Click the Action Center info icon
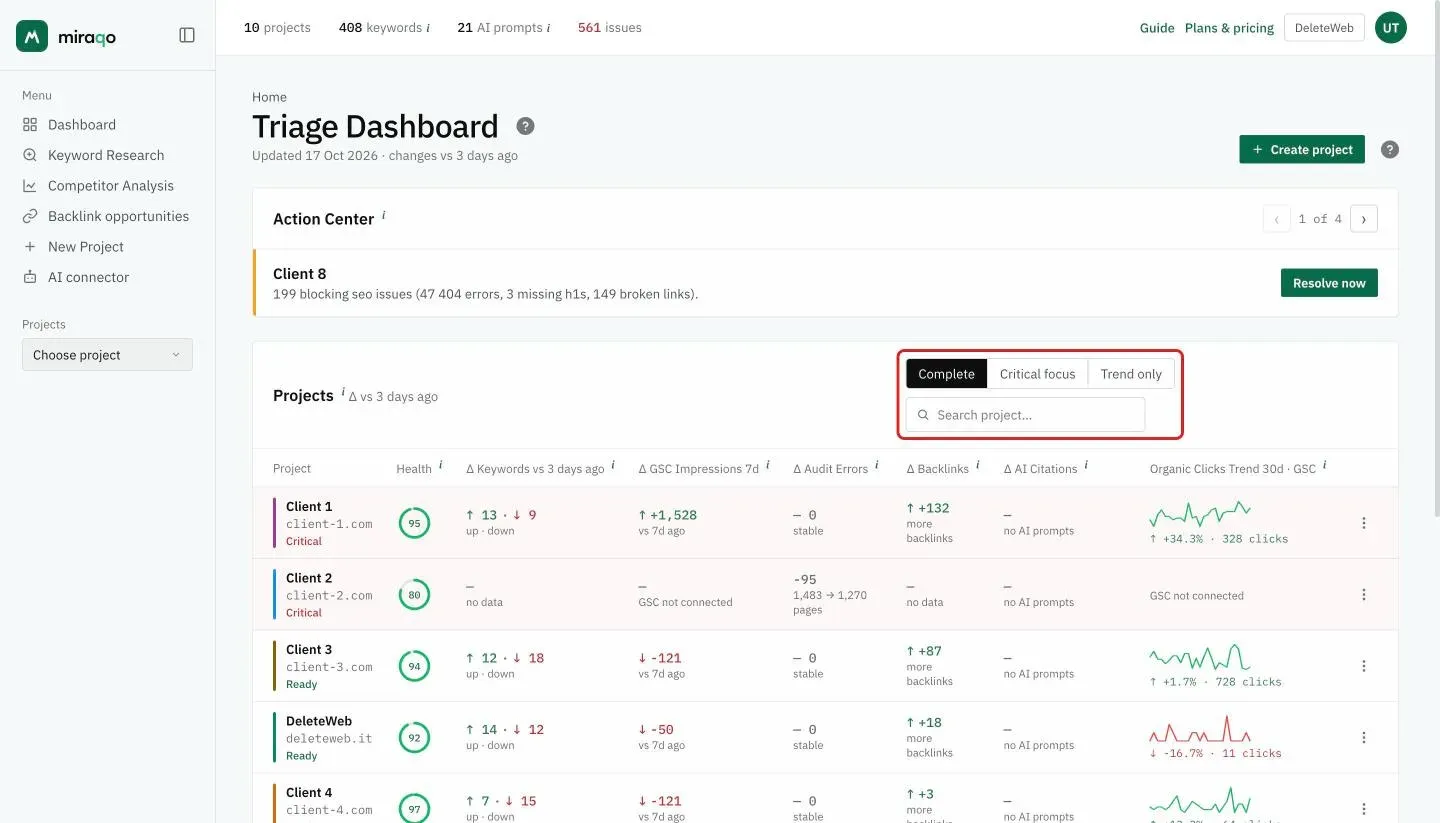Screen dimensions: 1440x823 click(x=384, y=215)
